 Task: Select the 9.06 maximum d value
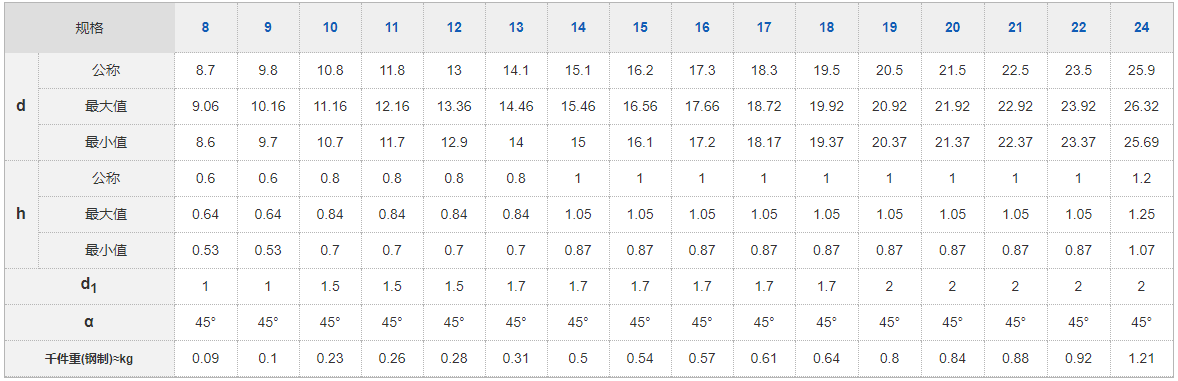(205, 106)
